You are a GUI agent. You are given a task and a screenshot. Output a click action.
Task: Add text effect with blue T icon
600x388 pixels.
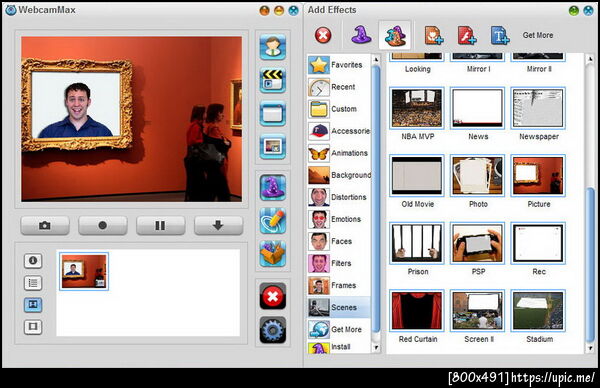500,36
